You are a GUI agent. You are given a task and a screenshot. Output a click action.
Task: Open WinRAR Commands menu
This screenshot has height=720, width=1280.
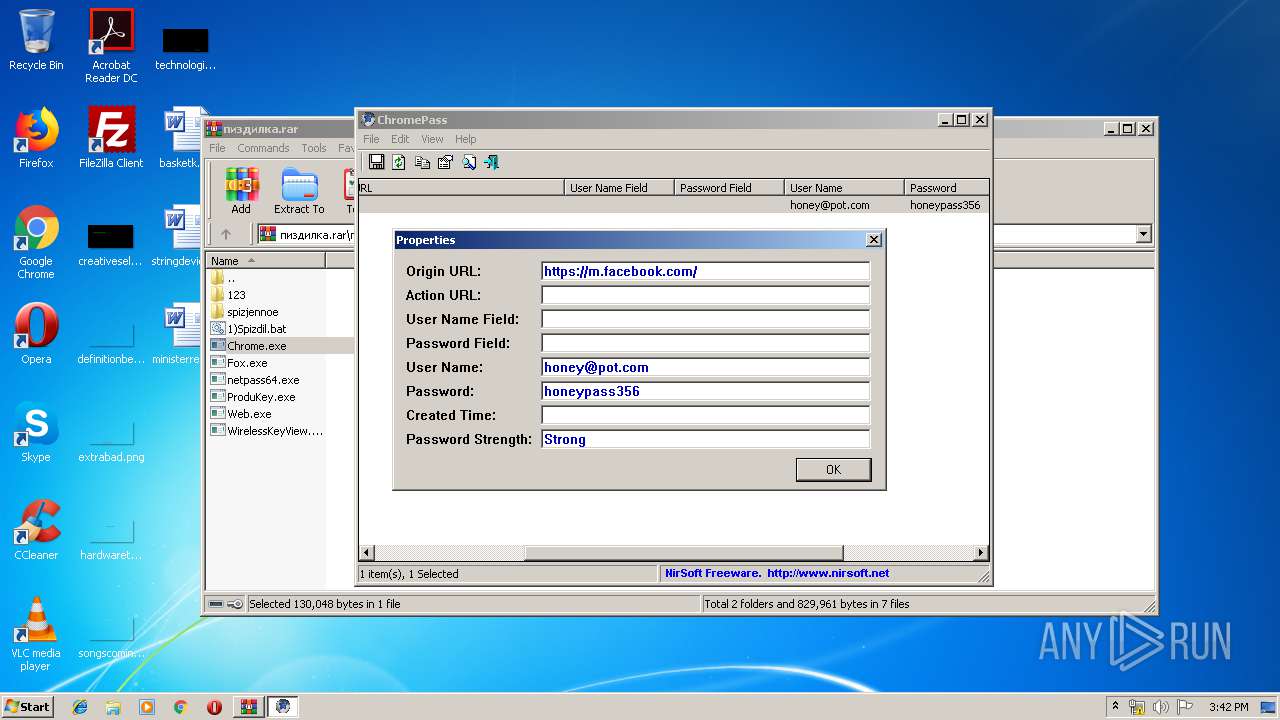263,148
